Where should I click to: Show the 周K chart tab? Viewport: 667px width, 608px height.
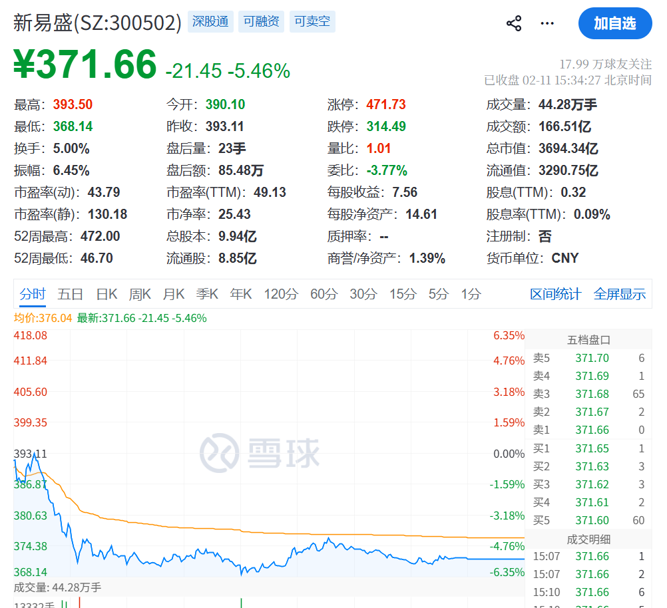coord(140,294)
